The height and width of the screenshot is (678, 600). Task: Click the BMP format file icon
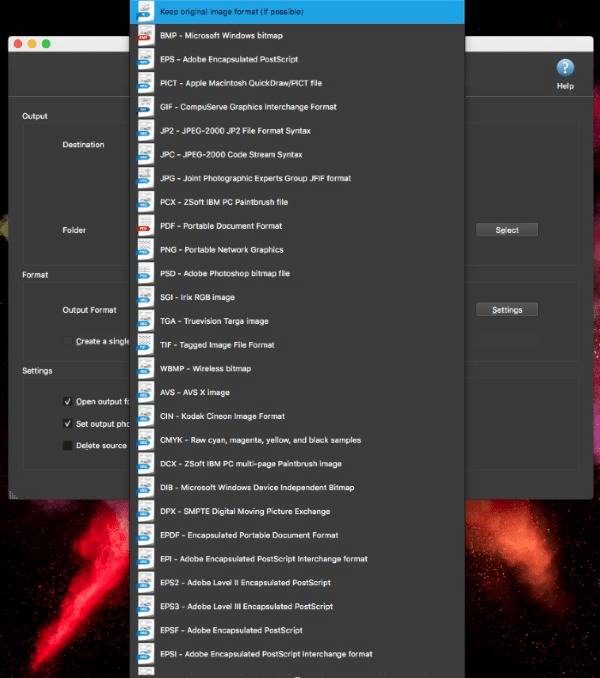(x=145, y=35)
